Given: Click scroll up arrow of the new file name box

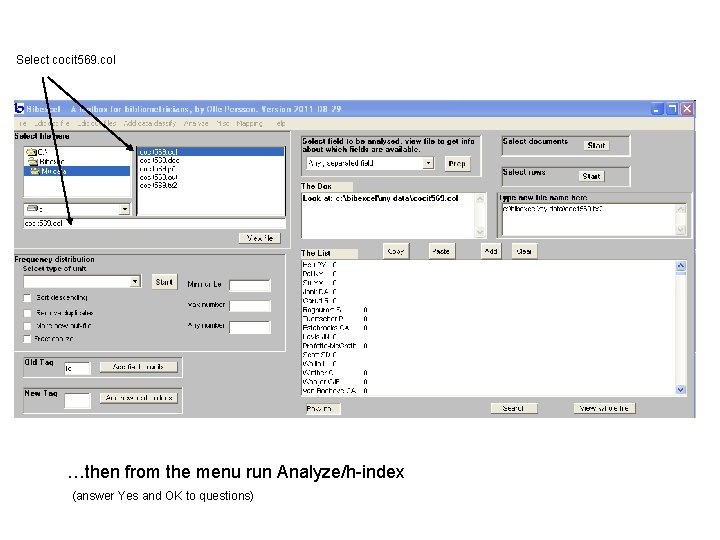Looking at the screenshot, I should [x=681, y=209].
